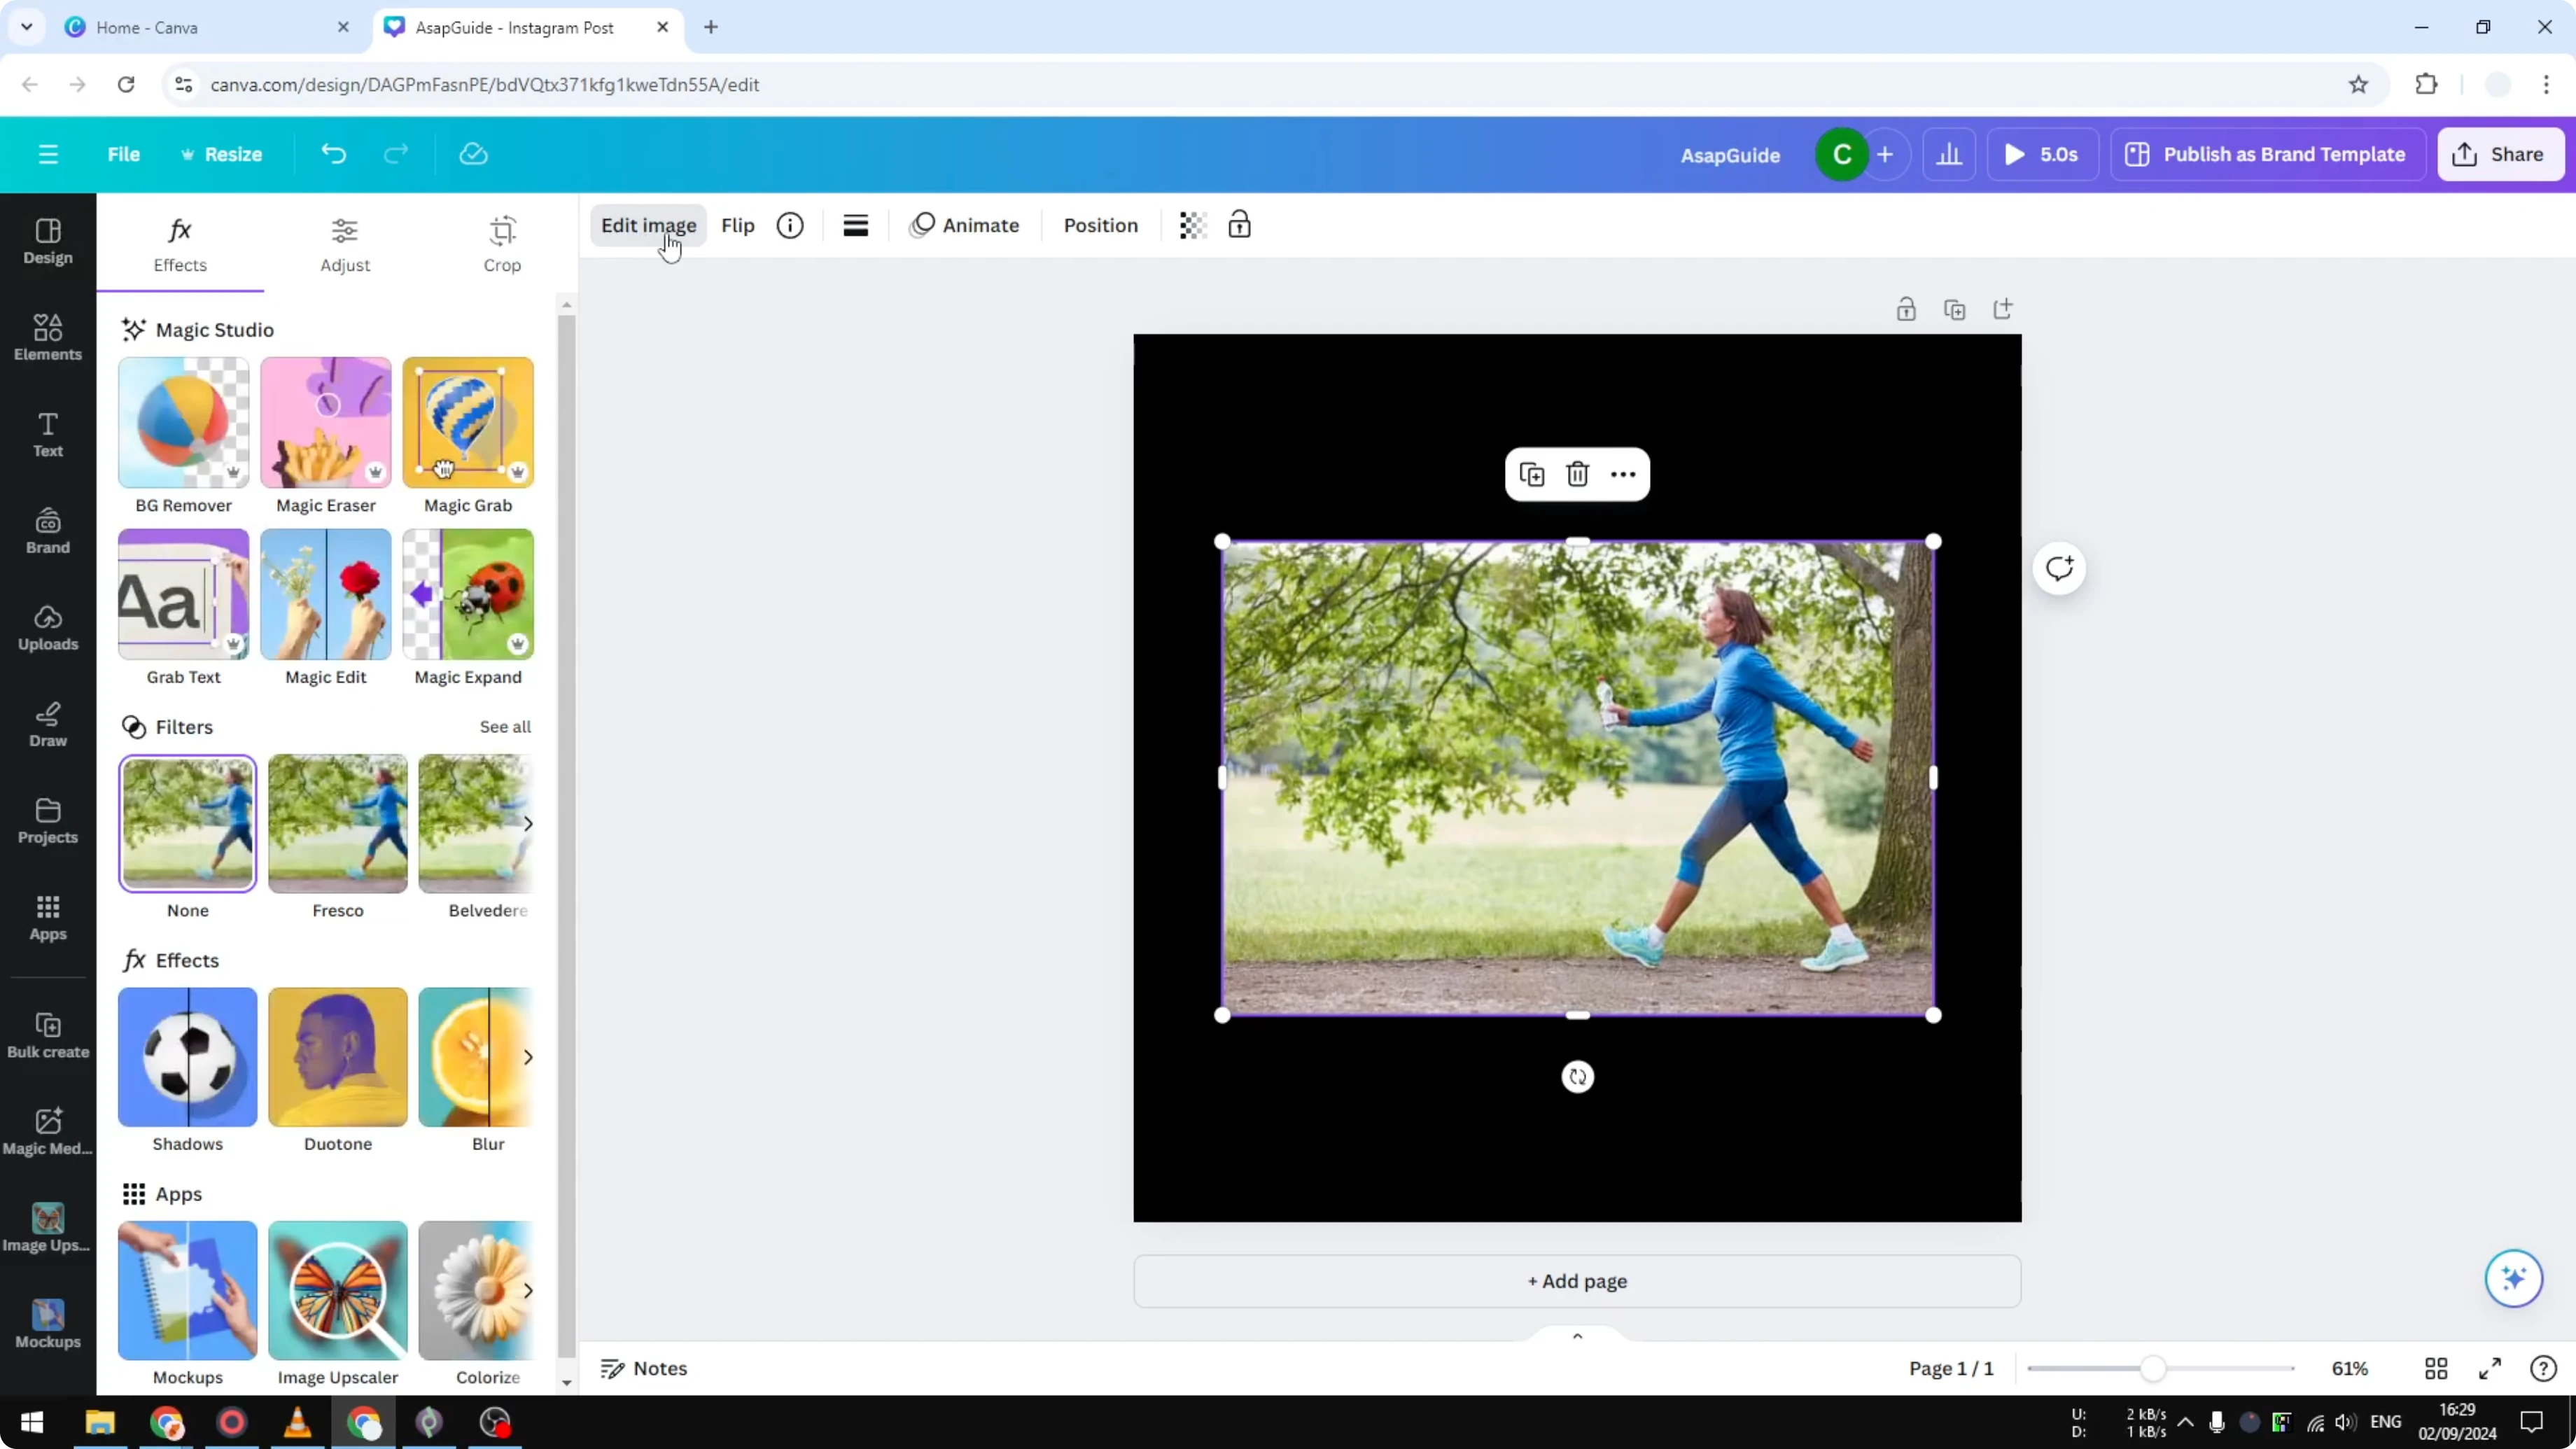Viewport: 2576px width, 1449px height.
Task: Expand more effects with chevron arrow
Action: point(528,1057)
